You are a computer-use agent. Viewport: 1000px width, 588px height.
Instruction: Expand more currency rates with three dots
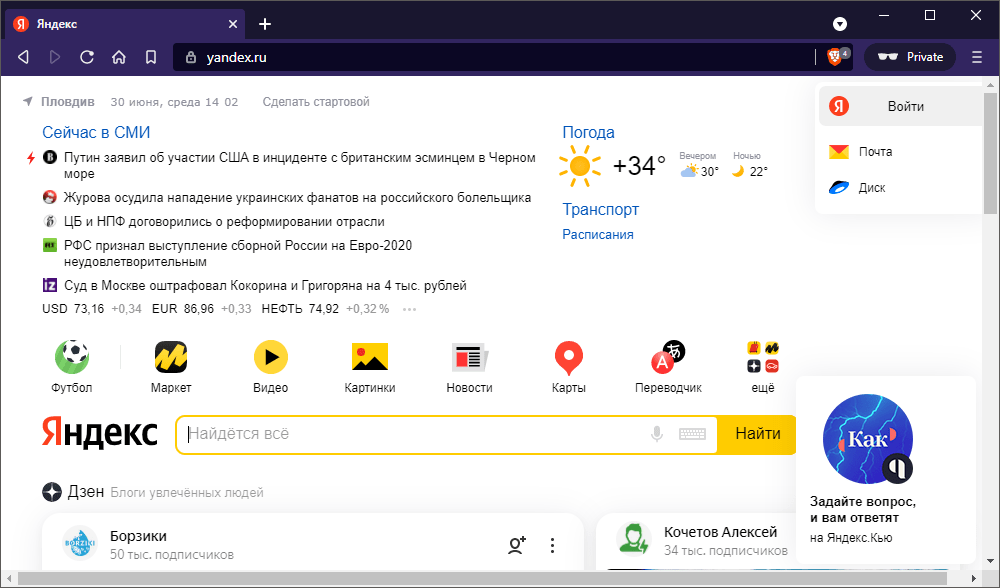pyautogui.click(x=408, y=309)
